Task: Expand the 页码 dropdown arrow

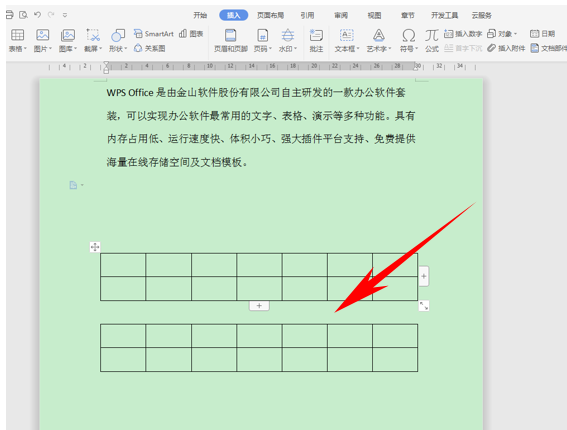Action: 270,48
